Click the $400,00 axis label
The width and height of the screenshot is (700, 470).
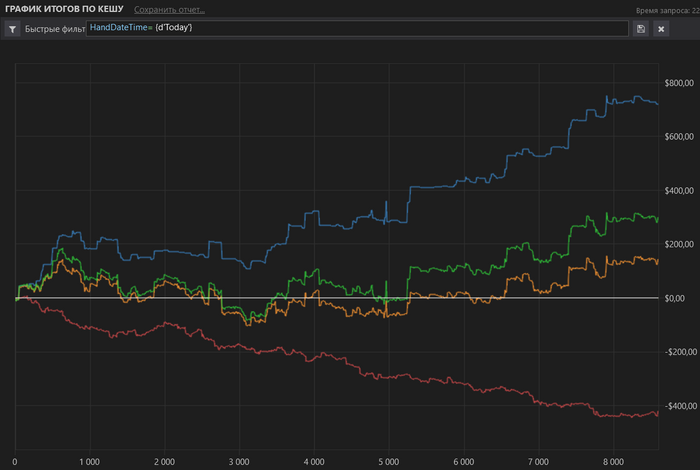click(679, 191)
